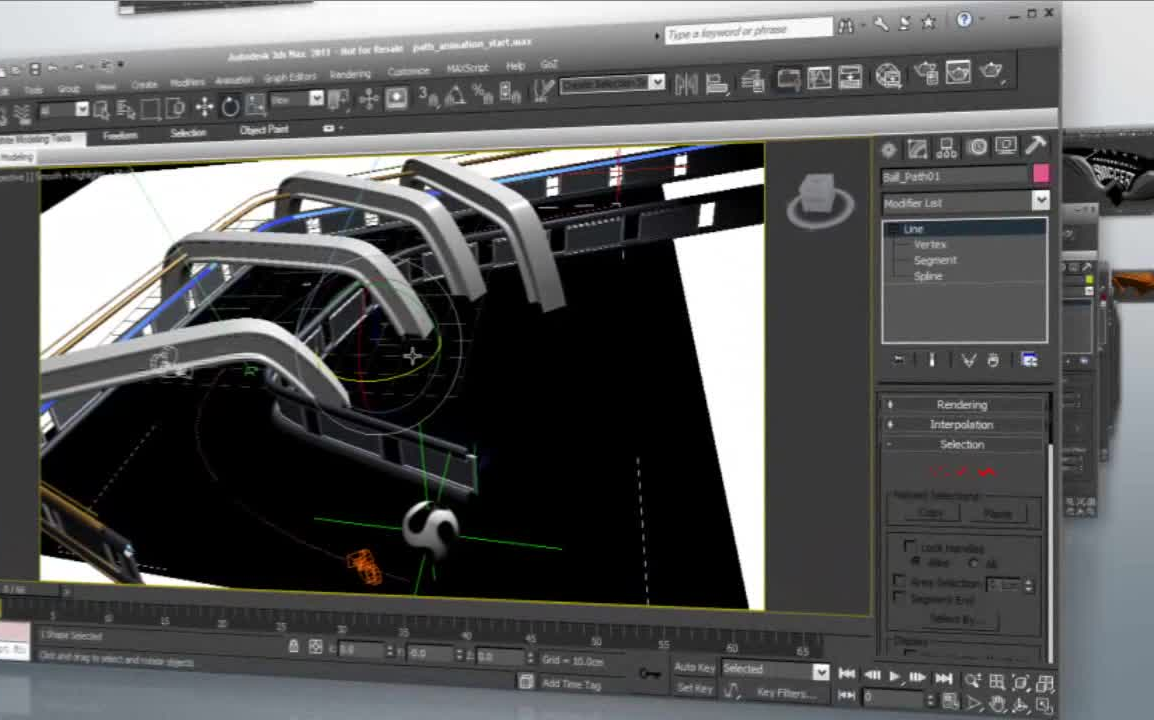The height and width of the screenshot is (720, 1154).
Task: Select the Move transform tool
Action: coord(204,107)
